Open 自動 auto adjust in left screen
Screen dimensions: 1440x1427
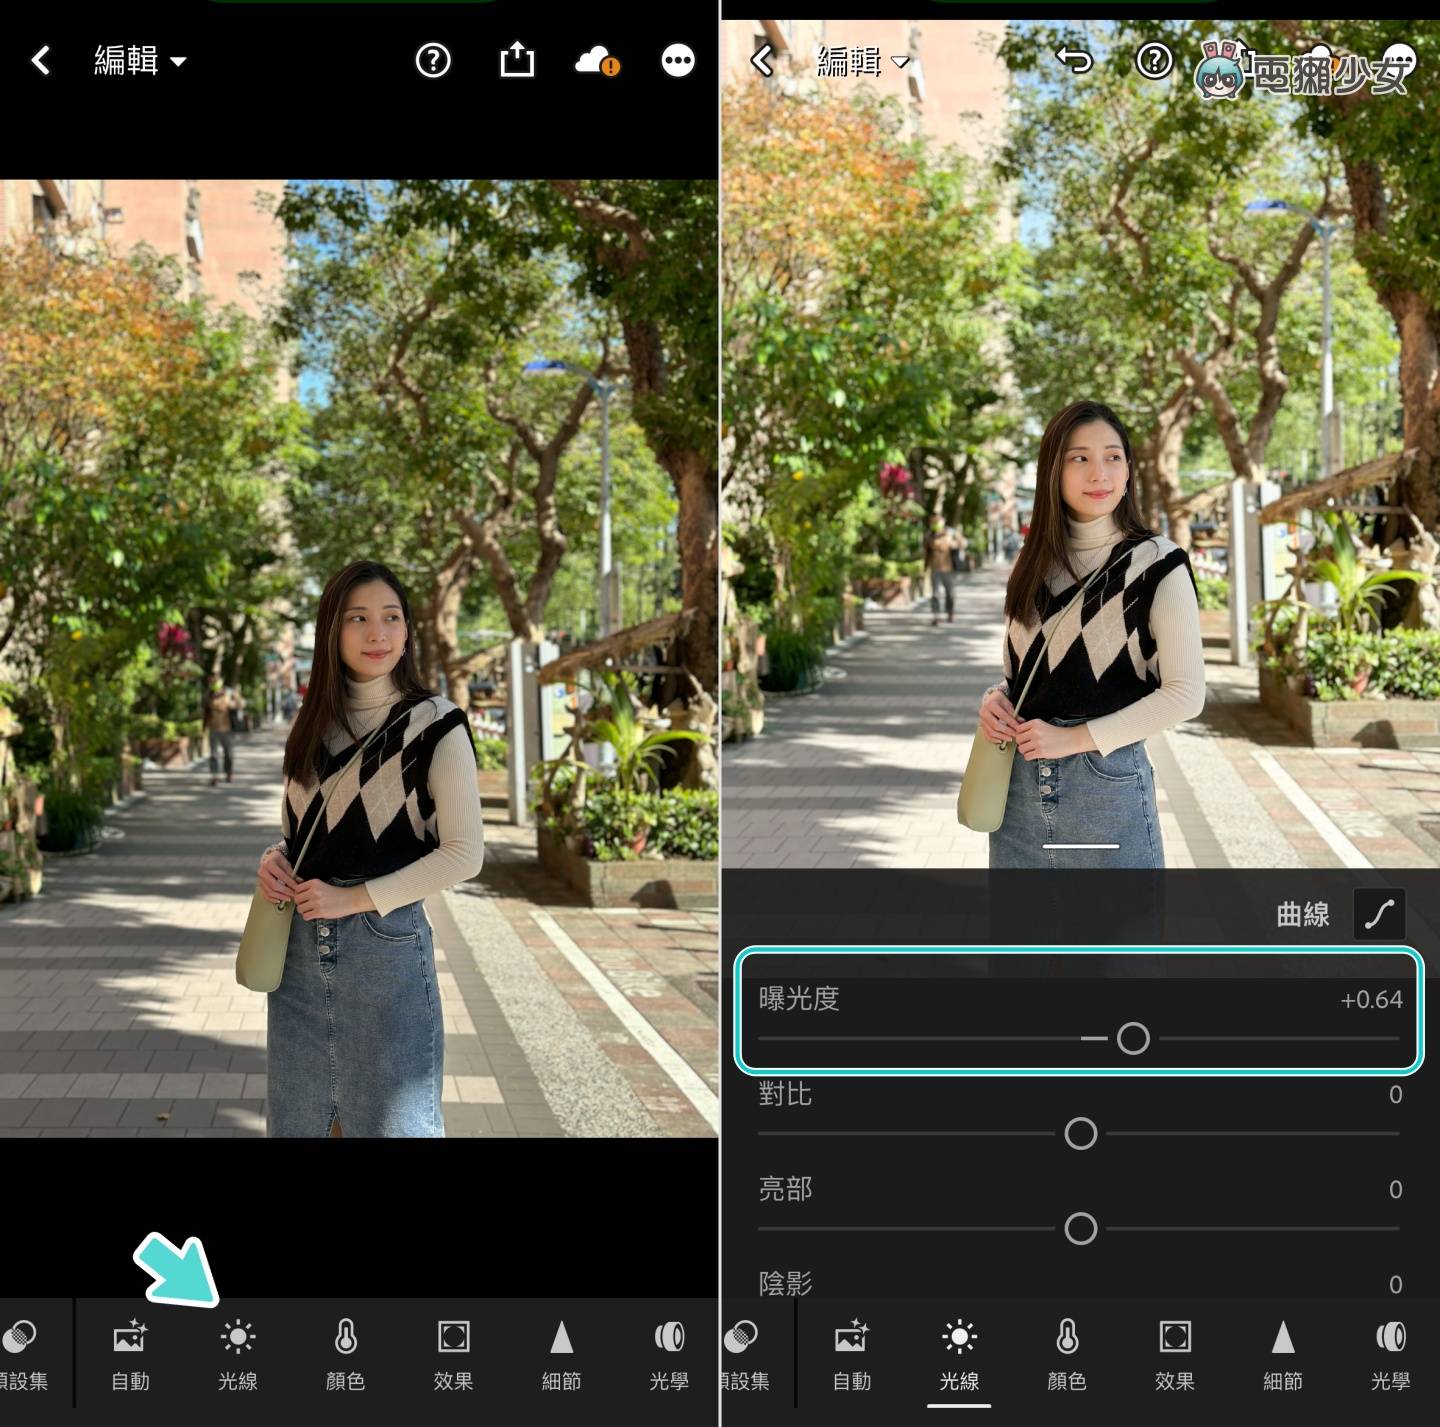pyautogui.click(x=130, y=1355)
